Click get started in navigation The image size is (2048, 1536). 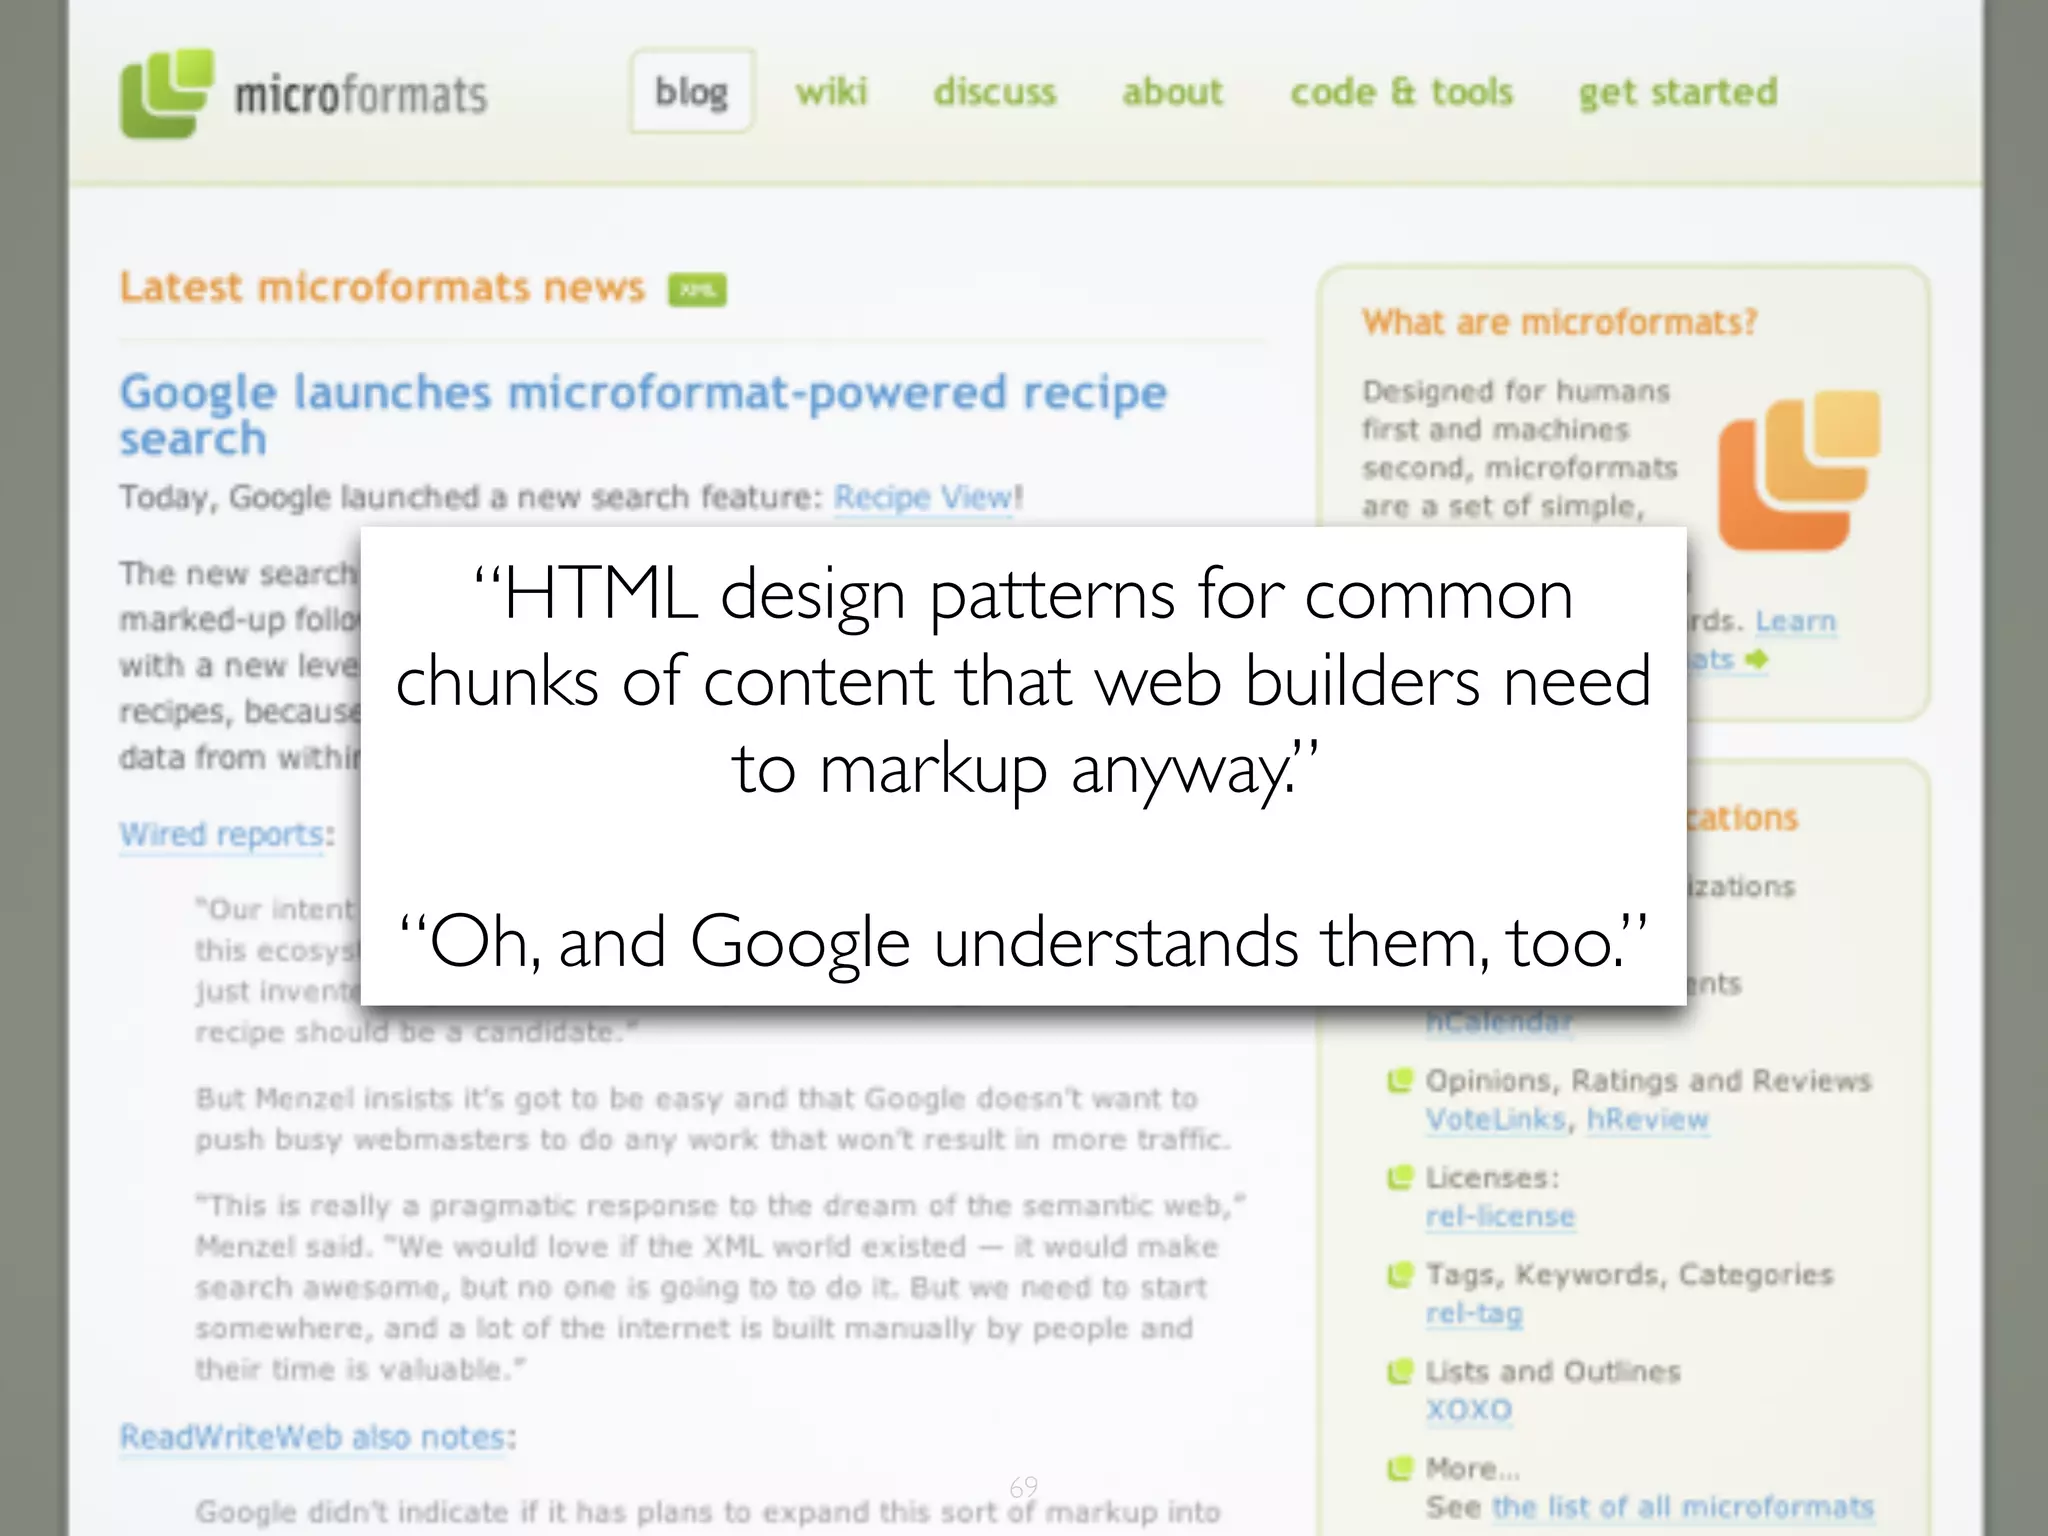1678,92
